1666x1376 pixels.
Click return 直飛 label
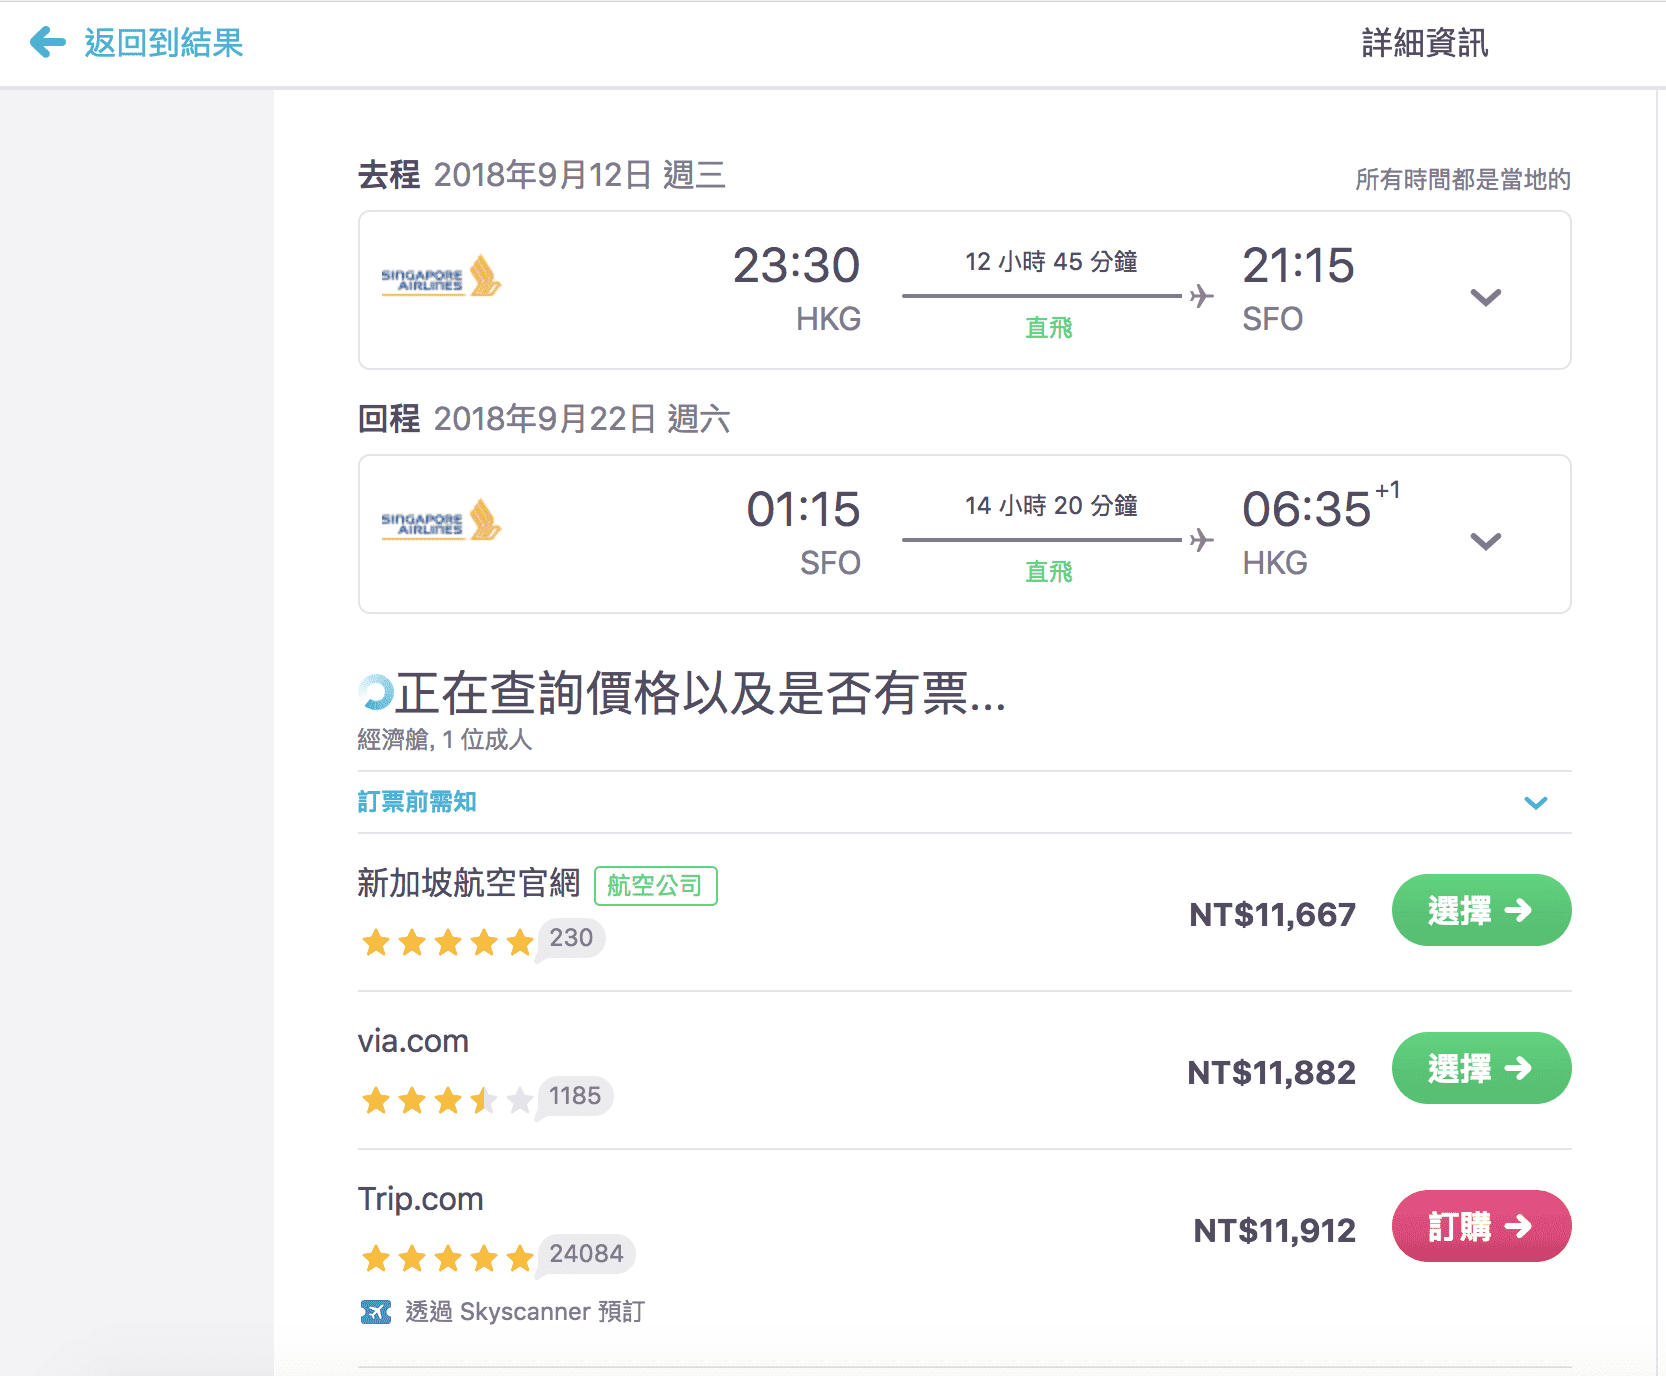pyautogui.click(x=1049, y=572)
